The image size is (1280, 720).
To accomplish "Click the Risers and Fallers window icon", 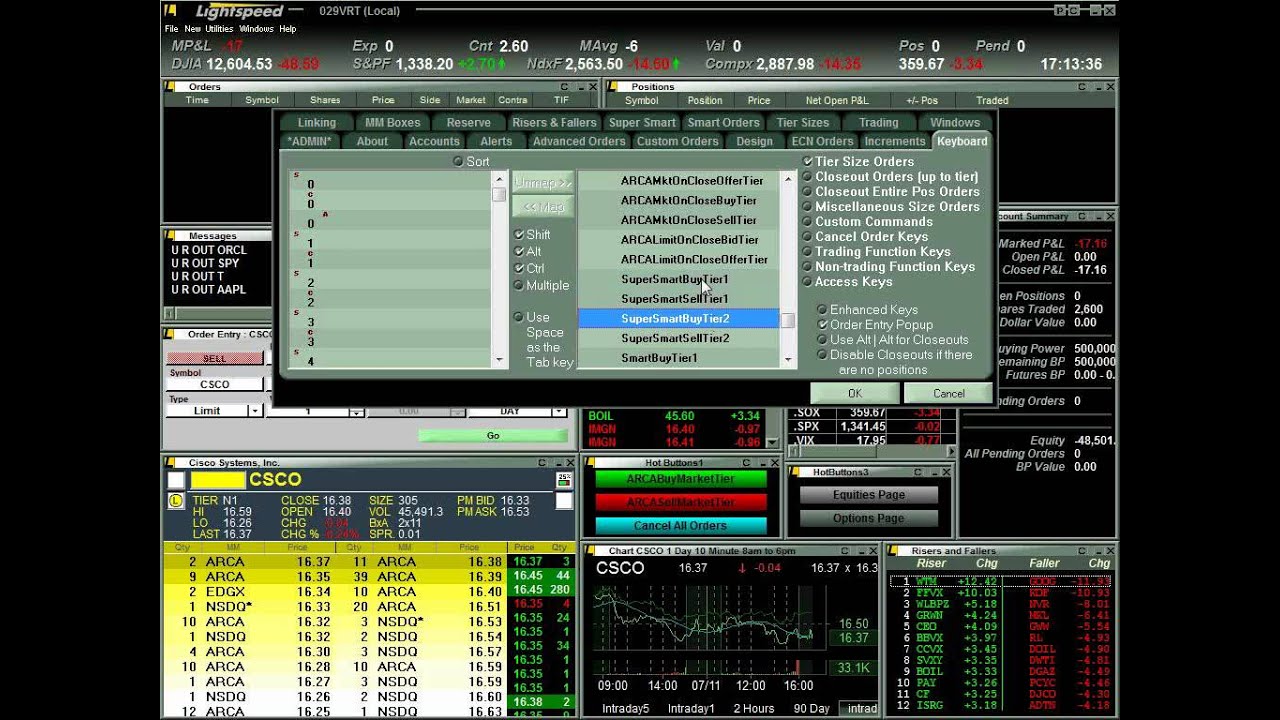I will [892, 550].
